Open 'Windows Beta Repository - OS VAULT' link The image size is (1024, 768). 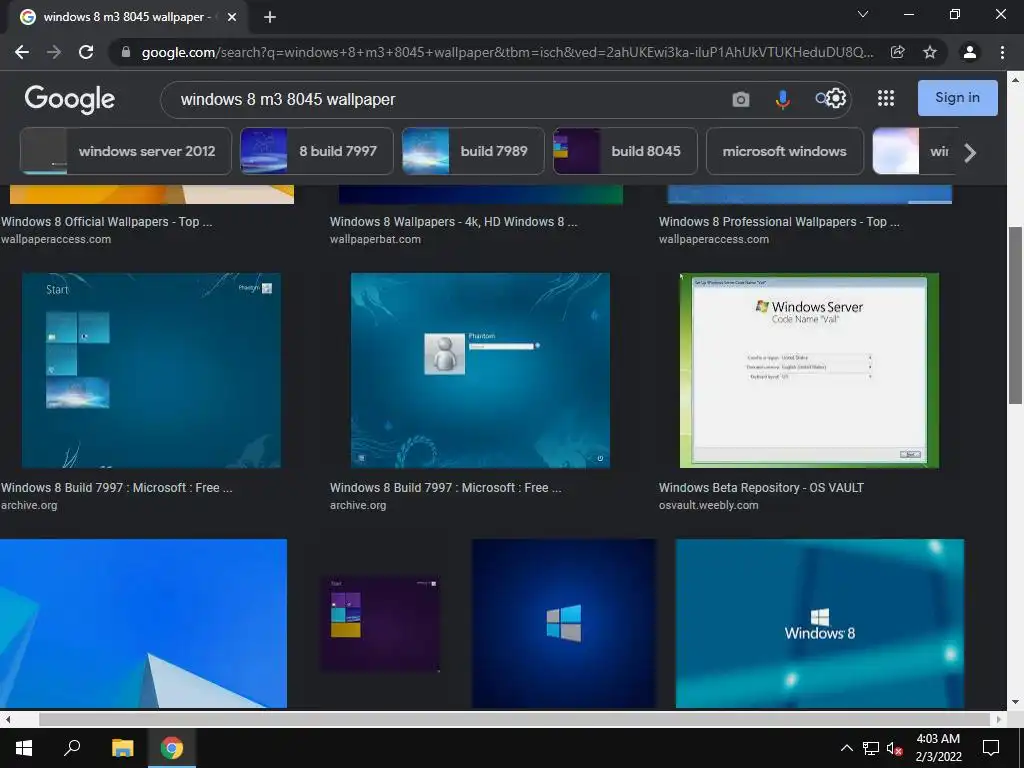[761, 487]
